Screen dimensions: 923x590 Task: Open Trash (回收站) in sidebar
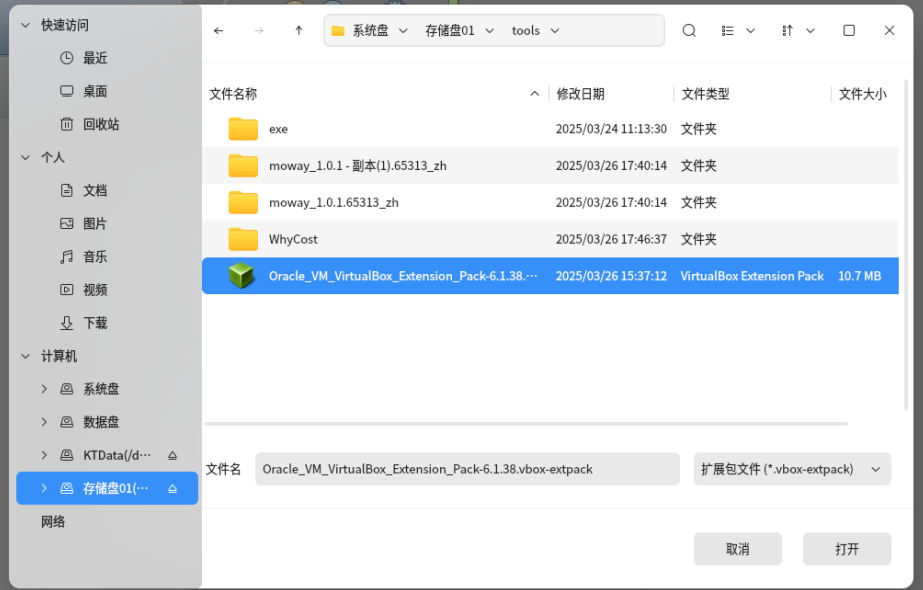(101, 124)
